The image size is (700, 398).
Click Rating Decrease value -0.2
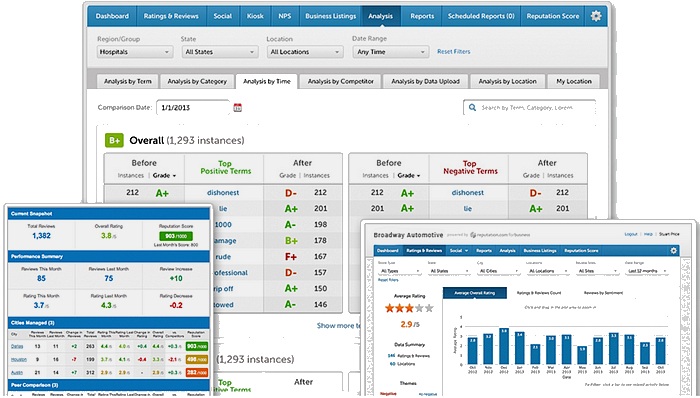[x=176, y=306]
